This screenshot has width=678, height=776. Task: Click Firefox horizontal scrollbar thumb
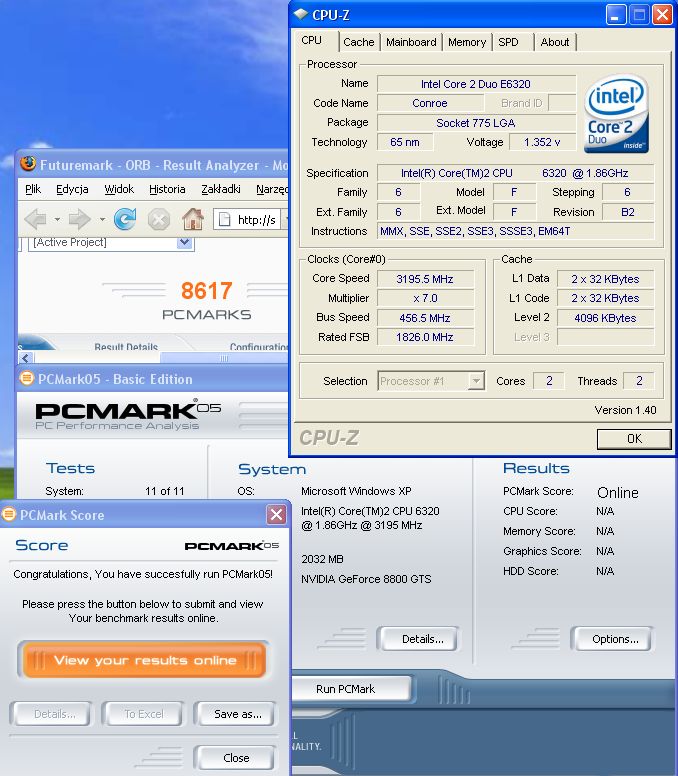(x=224, y=357)
